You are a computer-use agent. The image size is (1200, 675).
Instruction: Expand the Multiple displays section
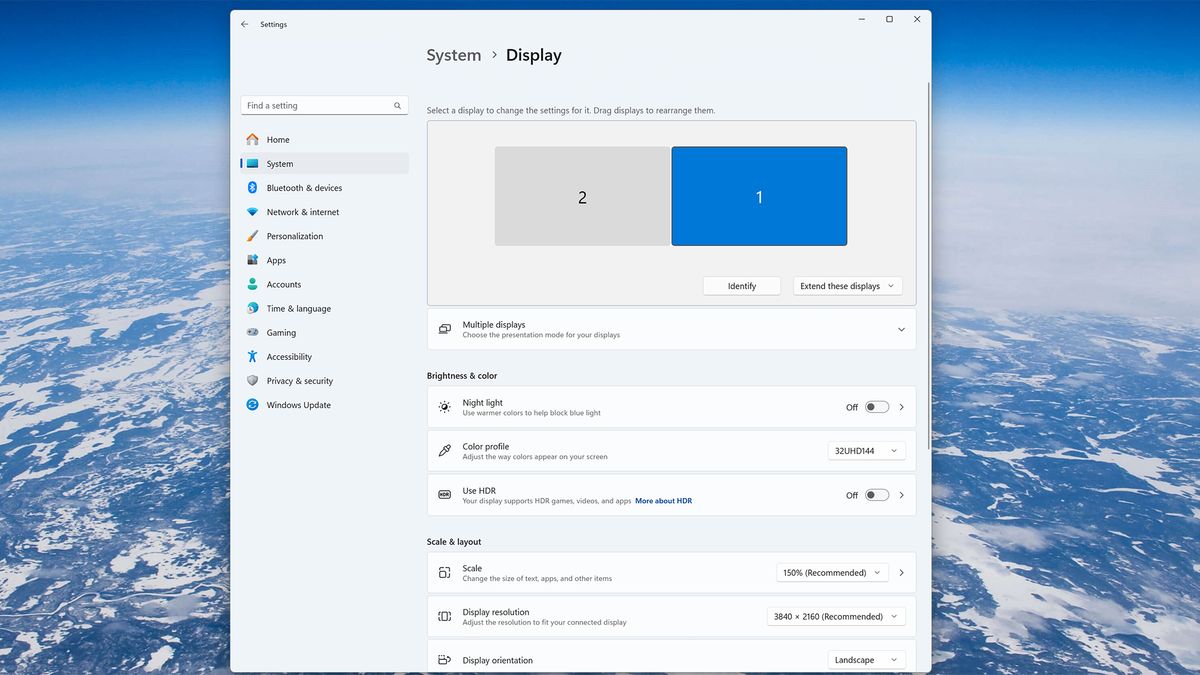click(899, 328)
